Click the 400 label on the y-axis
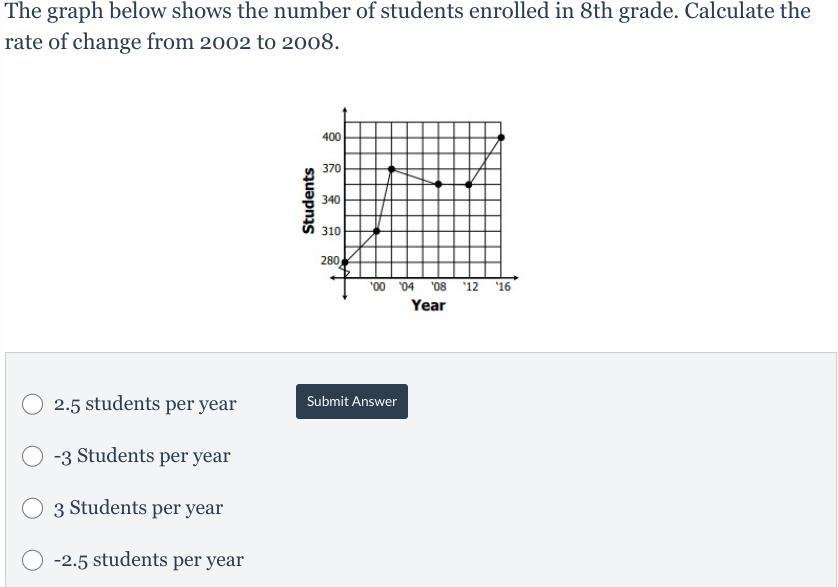This screenshot has height=587, width=838. 331,137
